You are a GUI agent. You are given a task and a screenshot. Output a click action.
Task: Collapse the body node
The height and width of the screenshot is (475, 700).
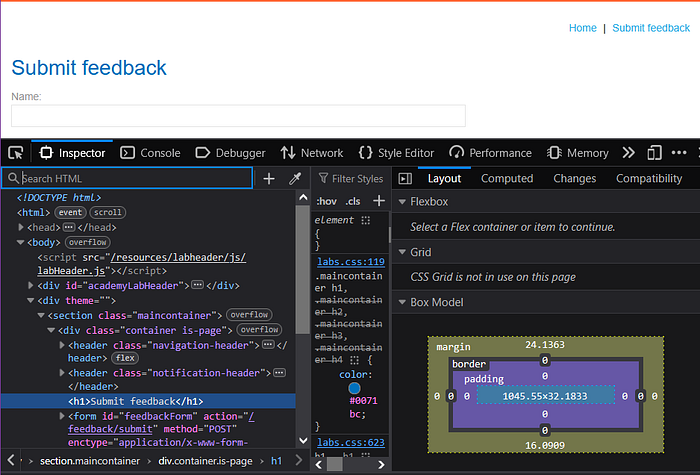tap(21, 242)
